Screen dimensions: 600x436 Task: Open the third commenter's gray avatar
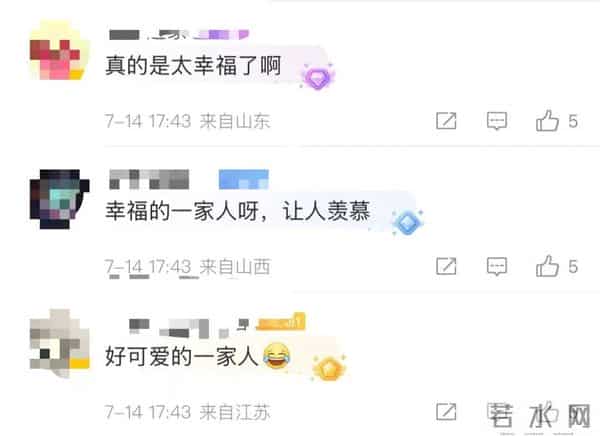(60, 343)
